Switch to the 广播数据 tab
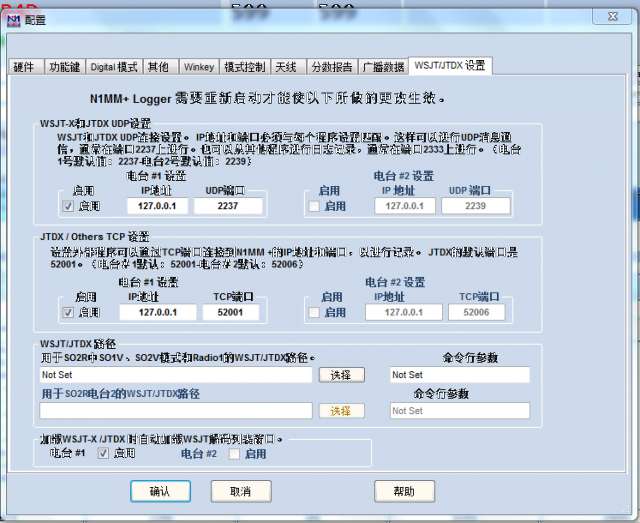640x523 pixels. click(x=383, y=67)
